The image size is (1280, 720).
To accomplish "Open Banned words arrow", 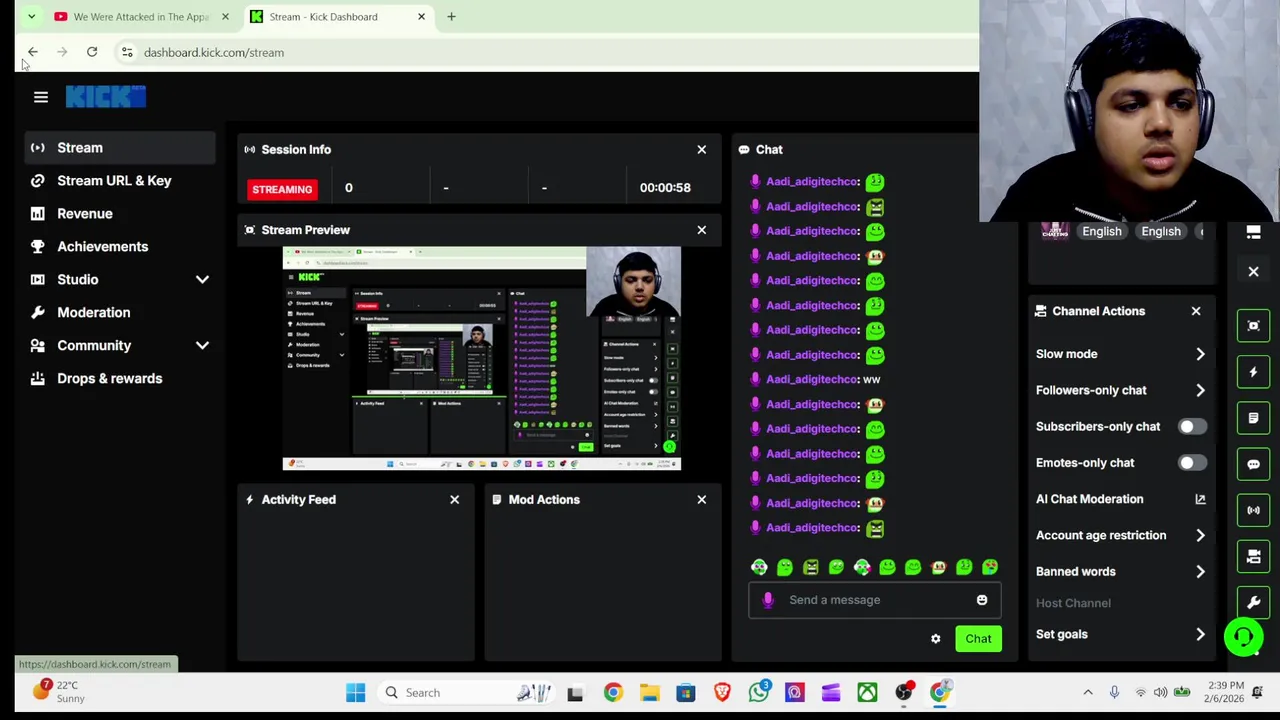I will (1200, 572).
